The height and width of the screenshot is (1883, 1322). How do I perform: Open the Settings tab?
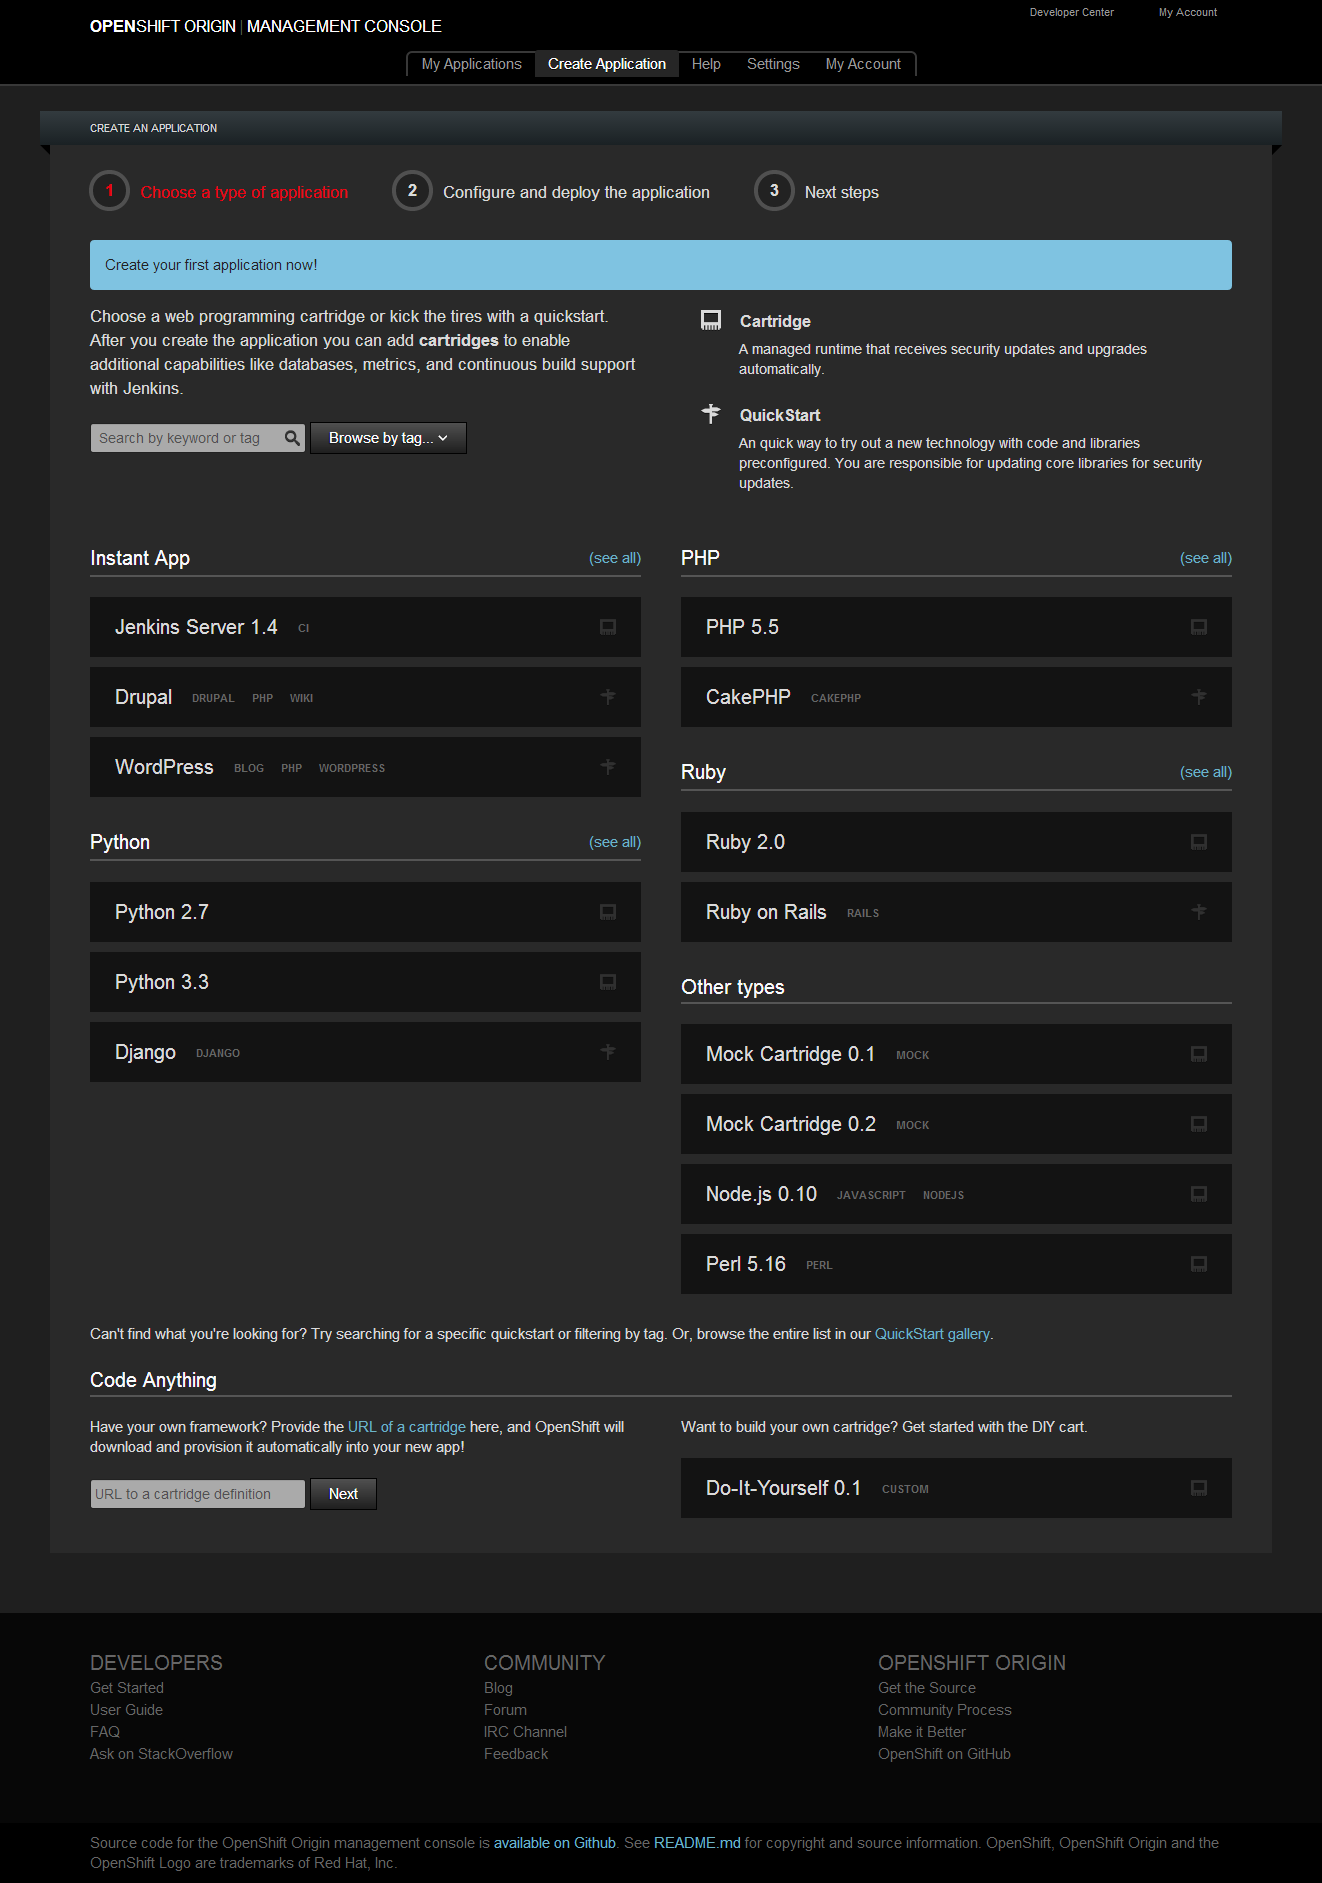[773, 64]
